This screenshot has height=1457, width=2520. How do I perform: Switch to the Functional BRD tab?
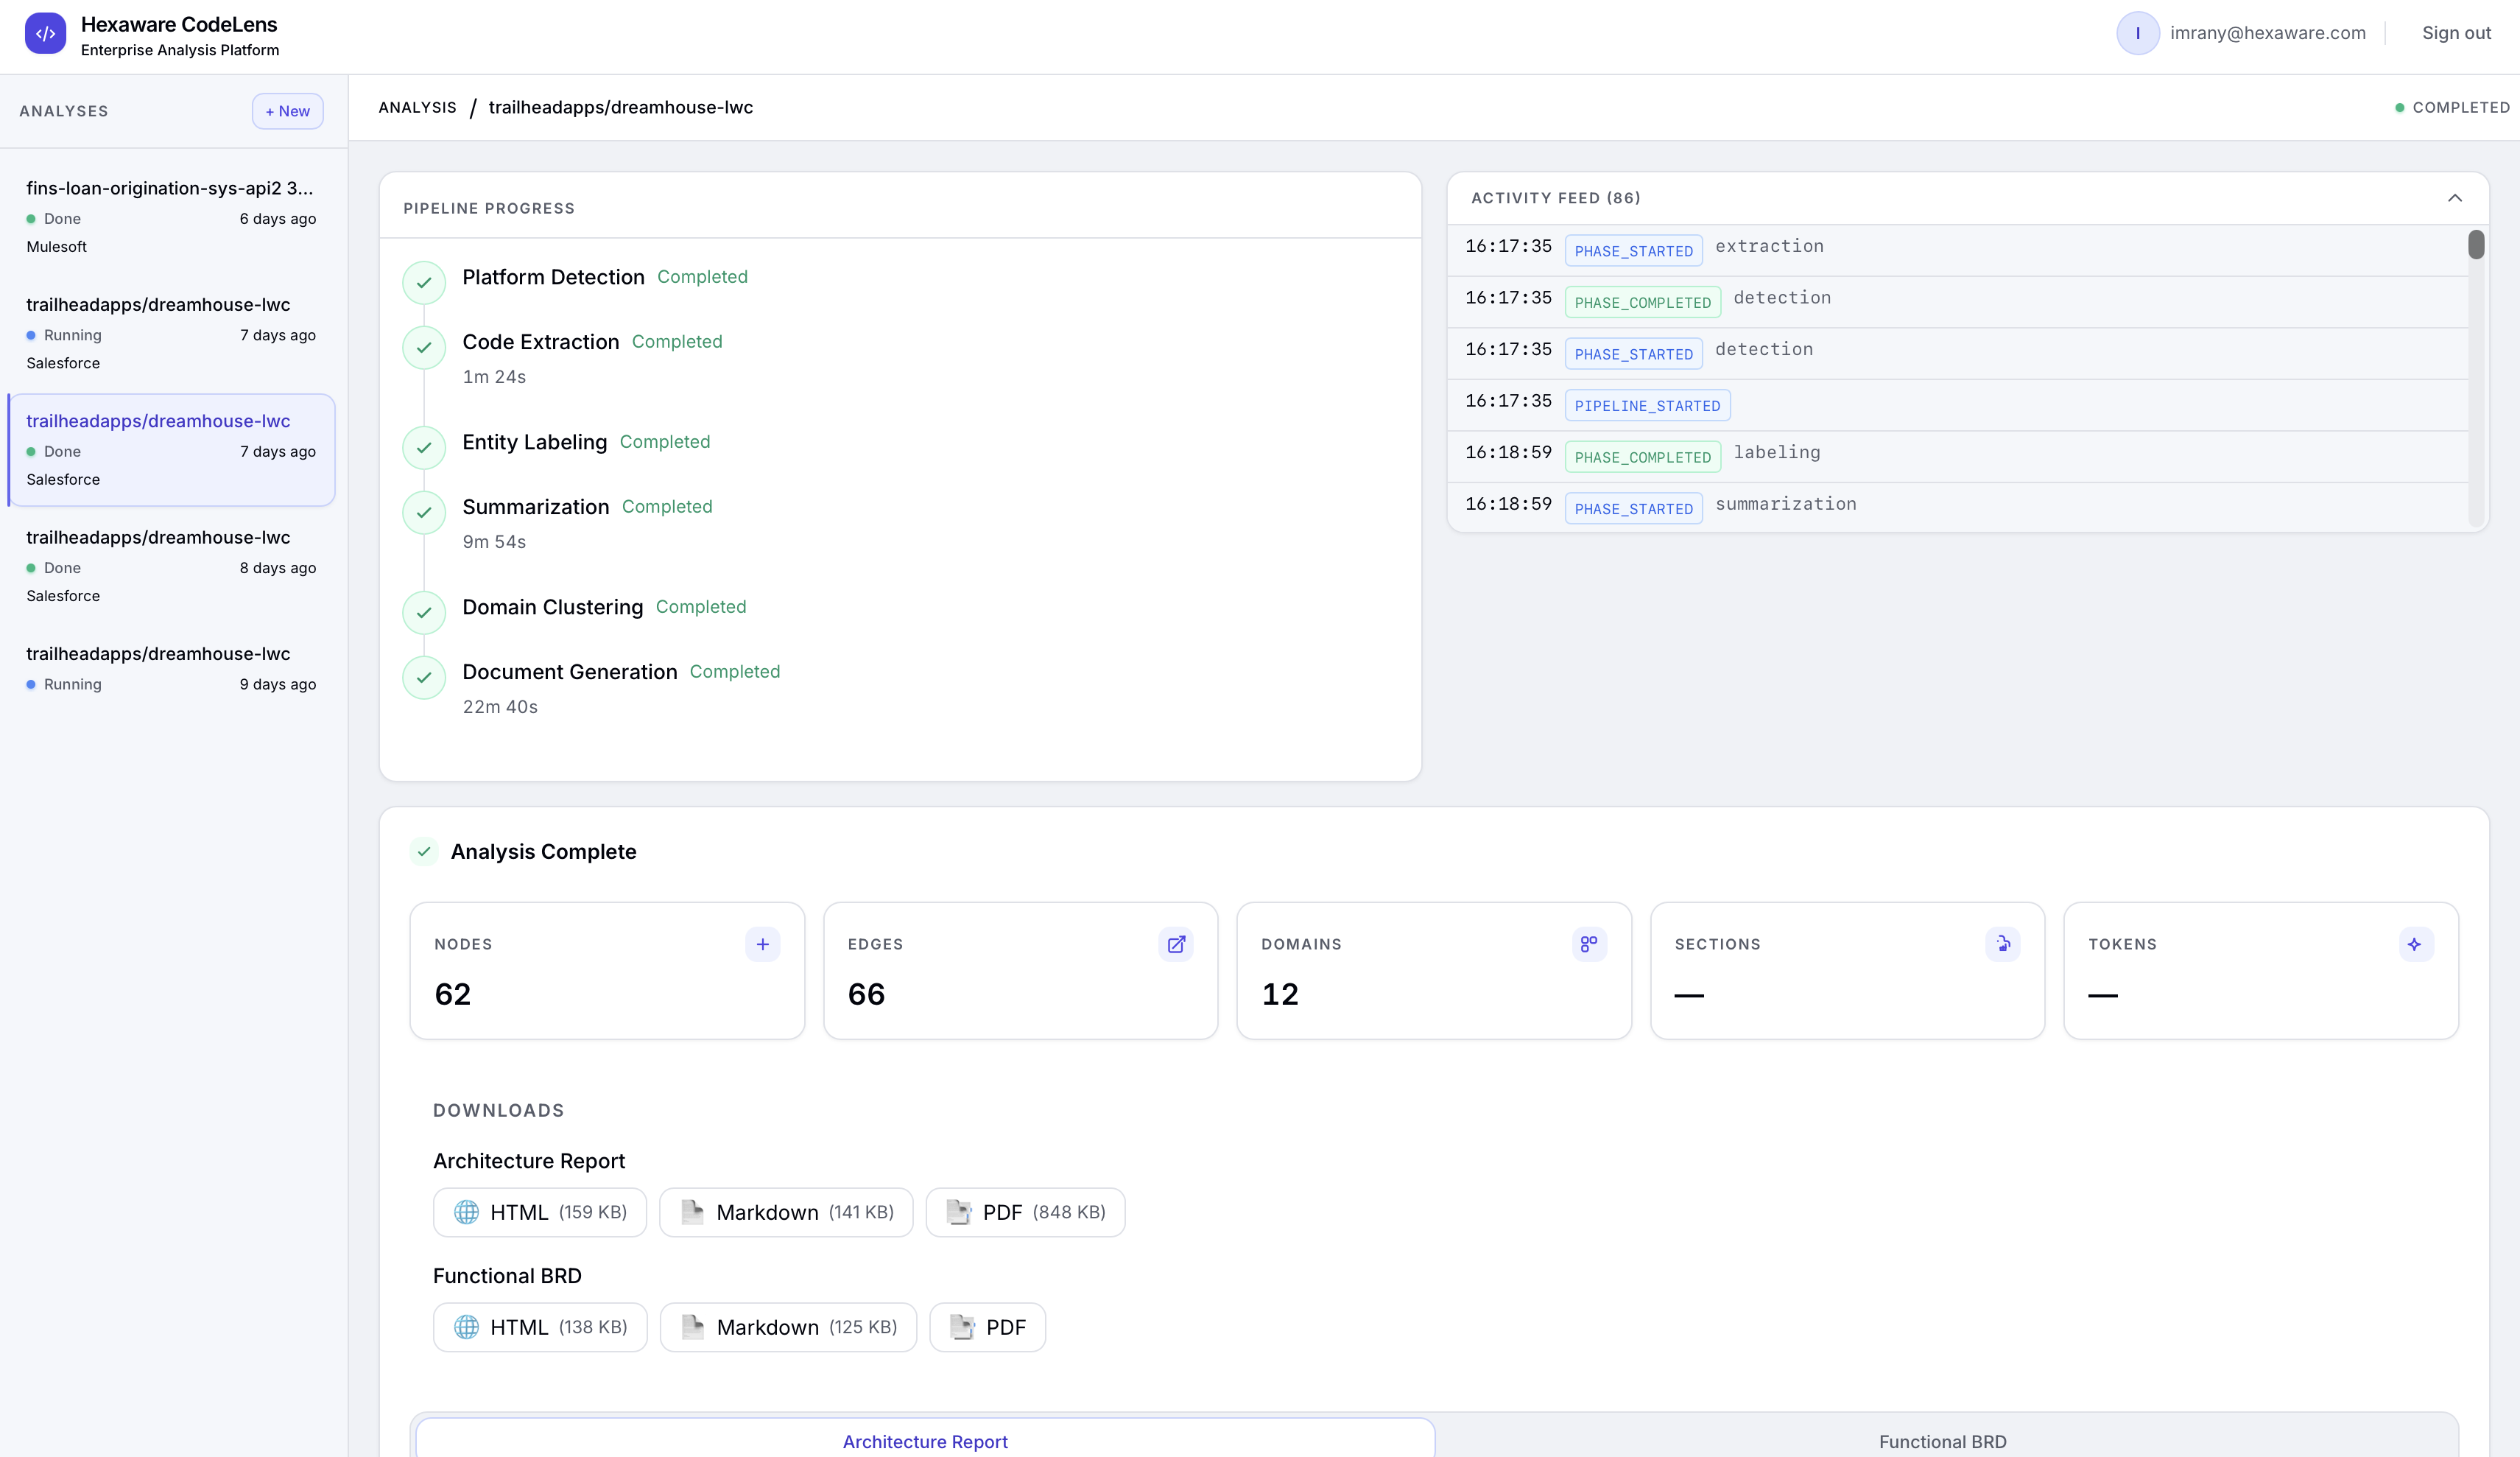[x=1942, y=1441]
